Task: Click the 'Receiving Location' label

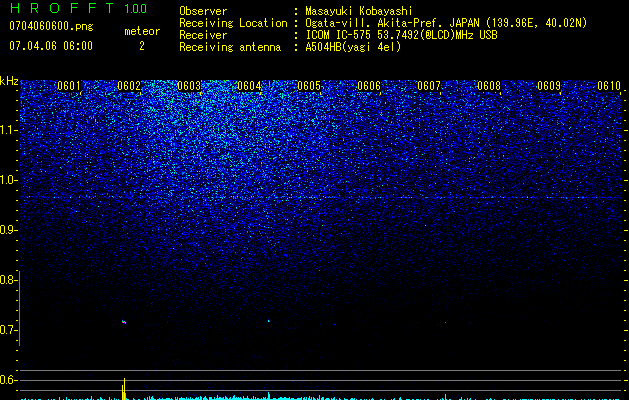Action: coord(233,23)
